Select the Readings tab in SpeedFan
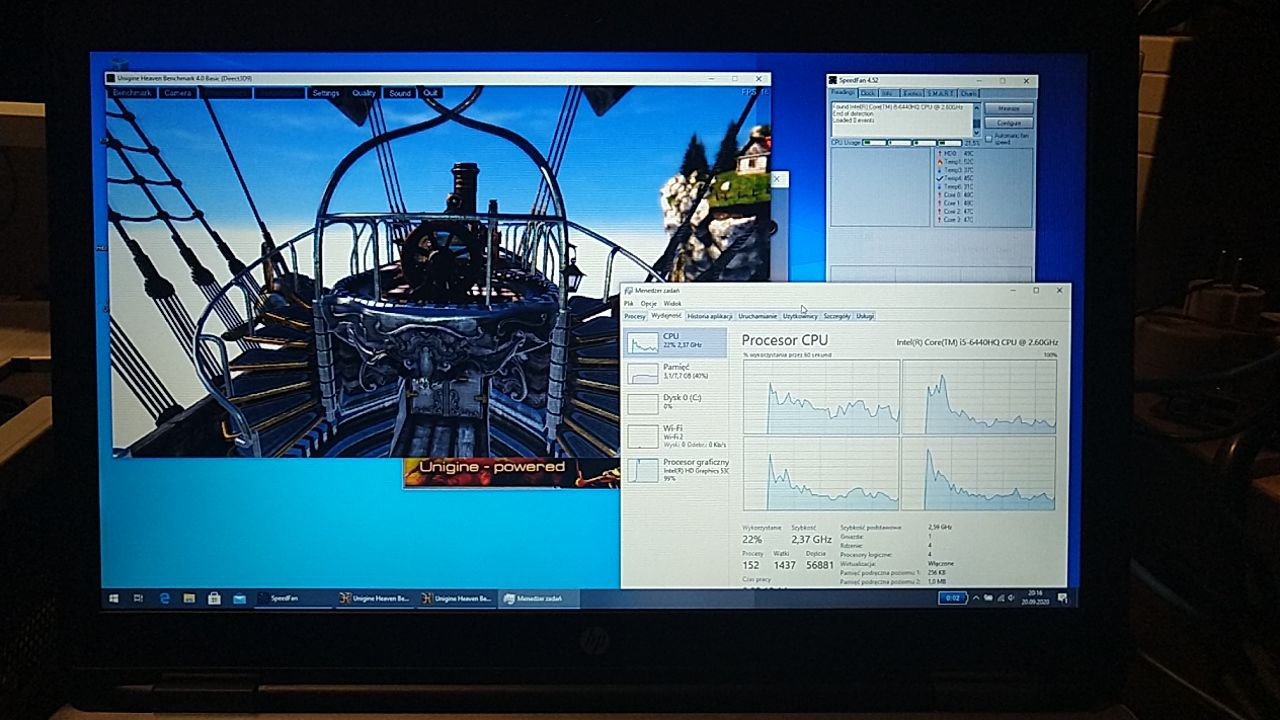The width and height of the screenshot is (1280, 720). pyautogui.click(x=843, y=93)
